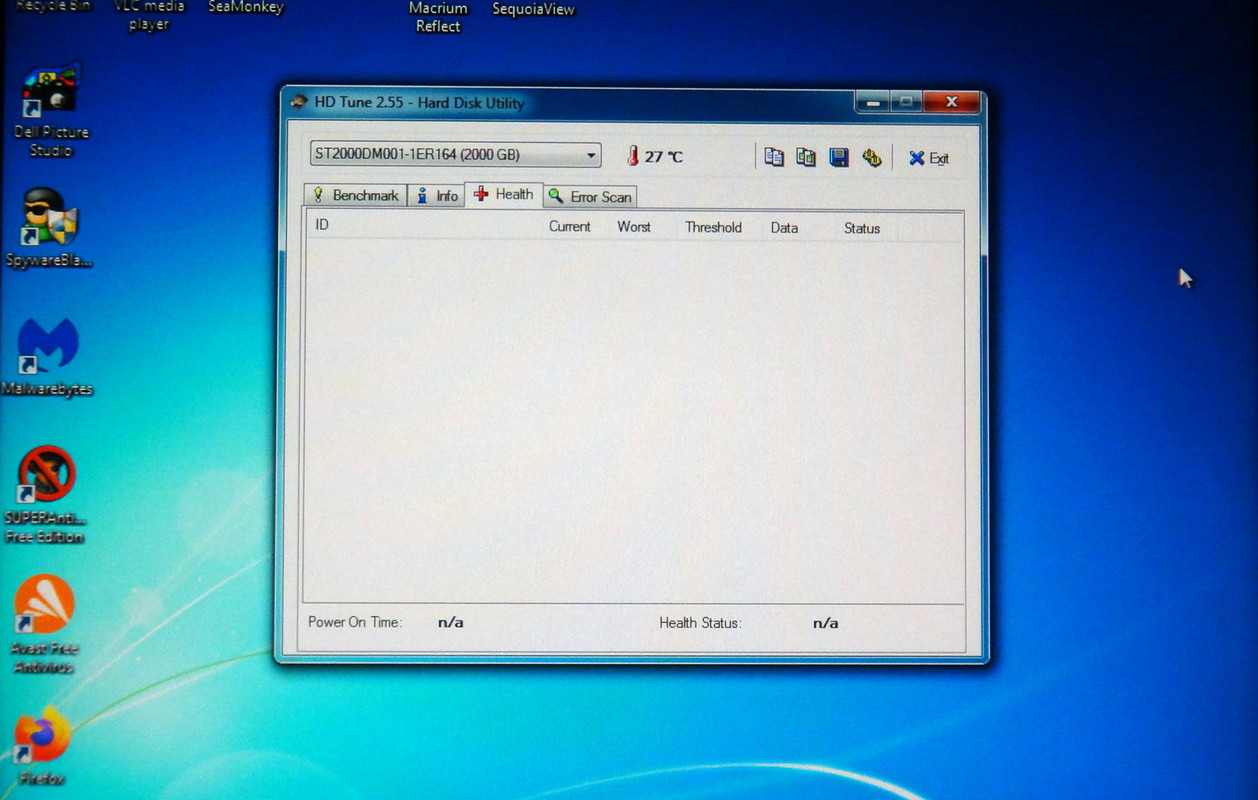Click the VLC media player desktop label
1258x800 pixels.
[x=148, y=14]
